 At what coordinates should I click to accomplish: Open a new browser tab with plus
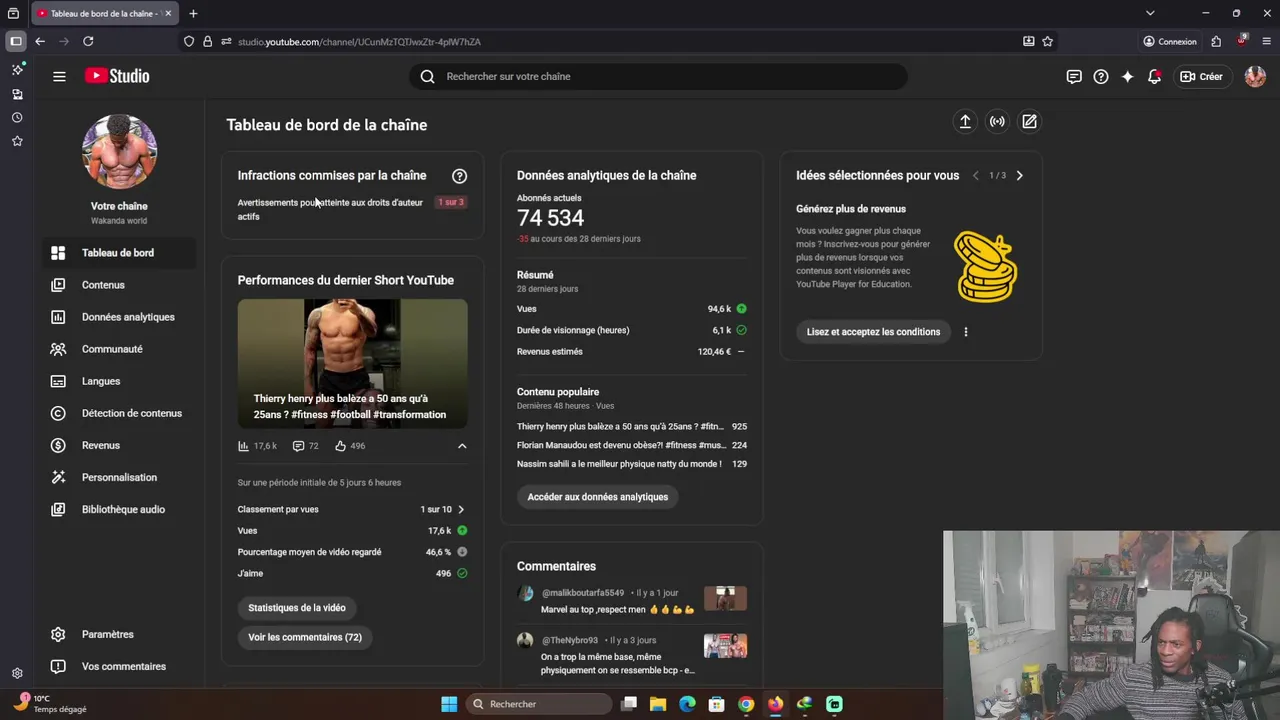(x=193, y=13)
